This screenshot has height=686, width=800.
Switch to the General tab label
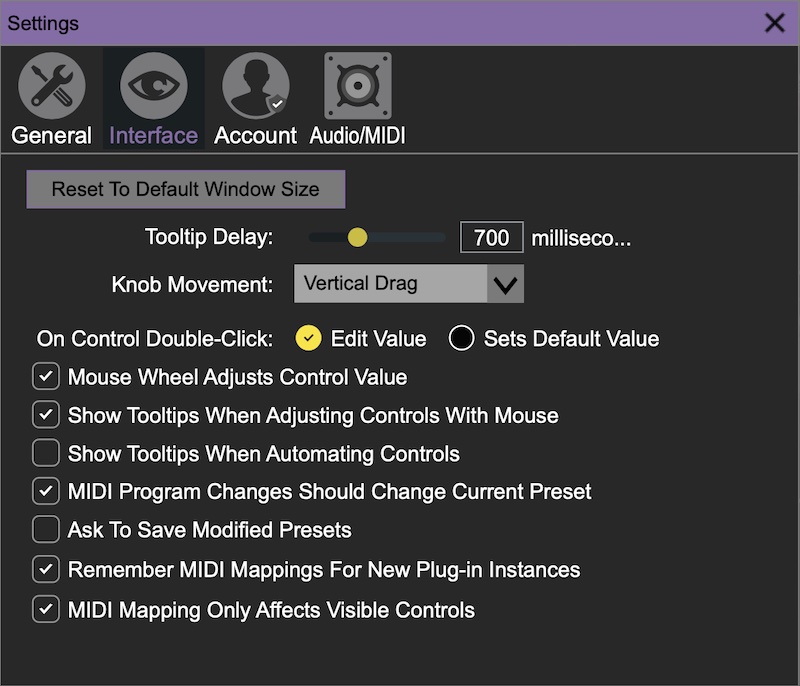pos(51,135)
